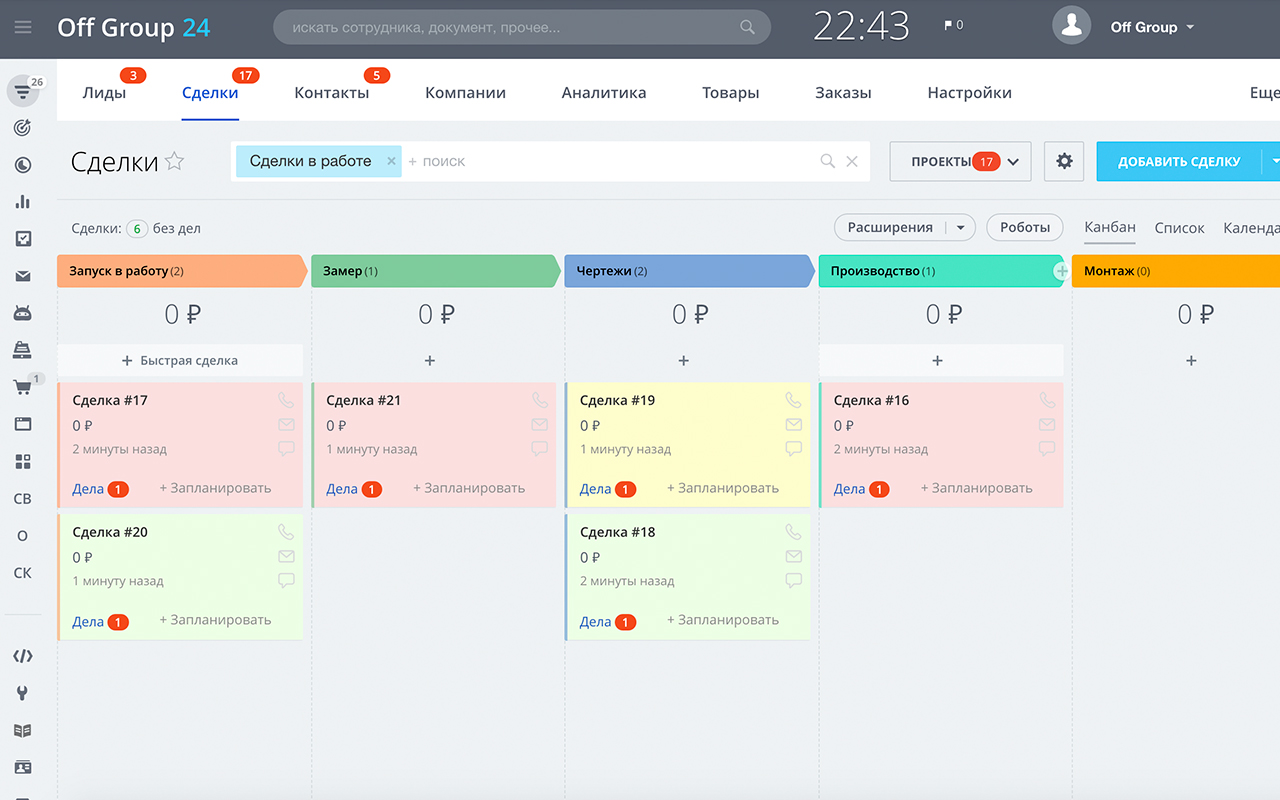Click the envelope icon on Сделка #21 card
This screenshot has width=1280, height=800.
[x=541, y=423]
